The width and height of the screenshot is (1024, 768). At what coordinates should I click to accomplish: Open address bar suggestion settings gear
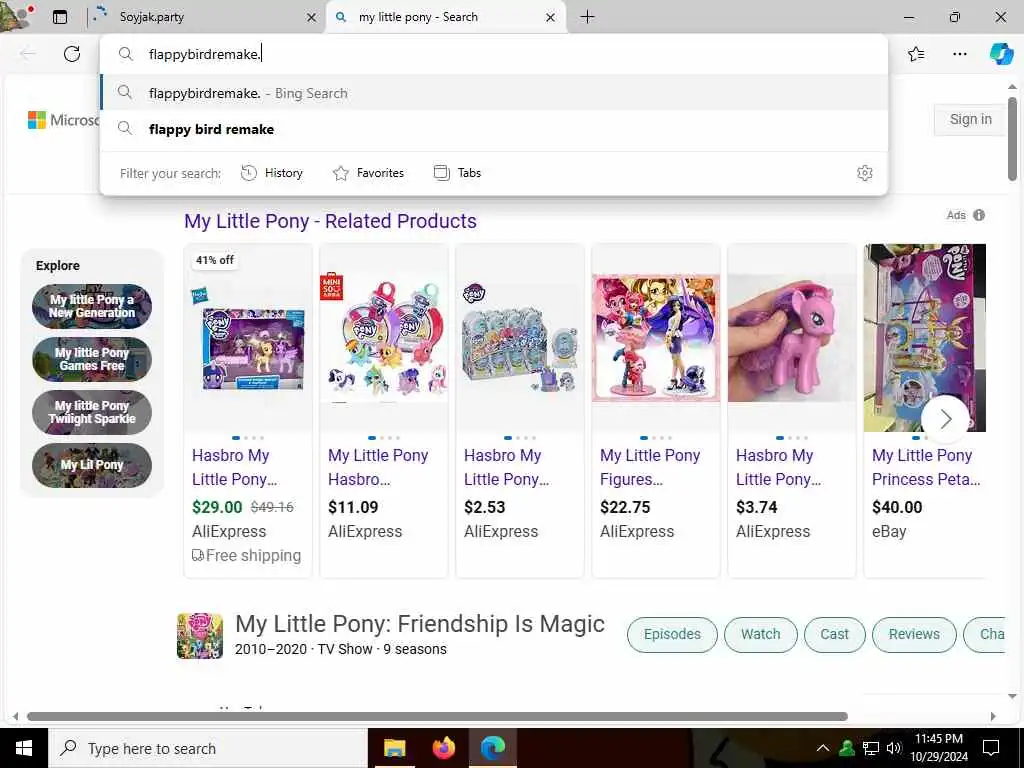click(x=865, y=173)
